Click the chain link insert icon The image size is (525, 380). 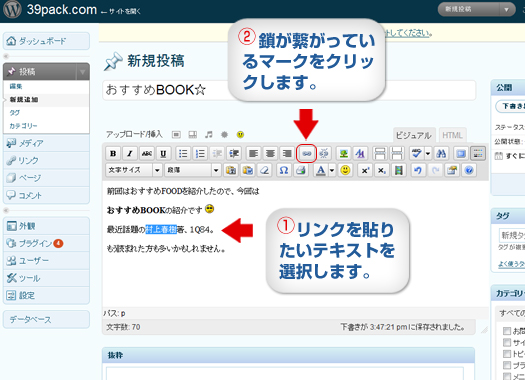pyautogui.click(x=306, y=153)
